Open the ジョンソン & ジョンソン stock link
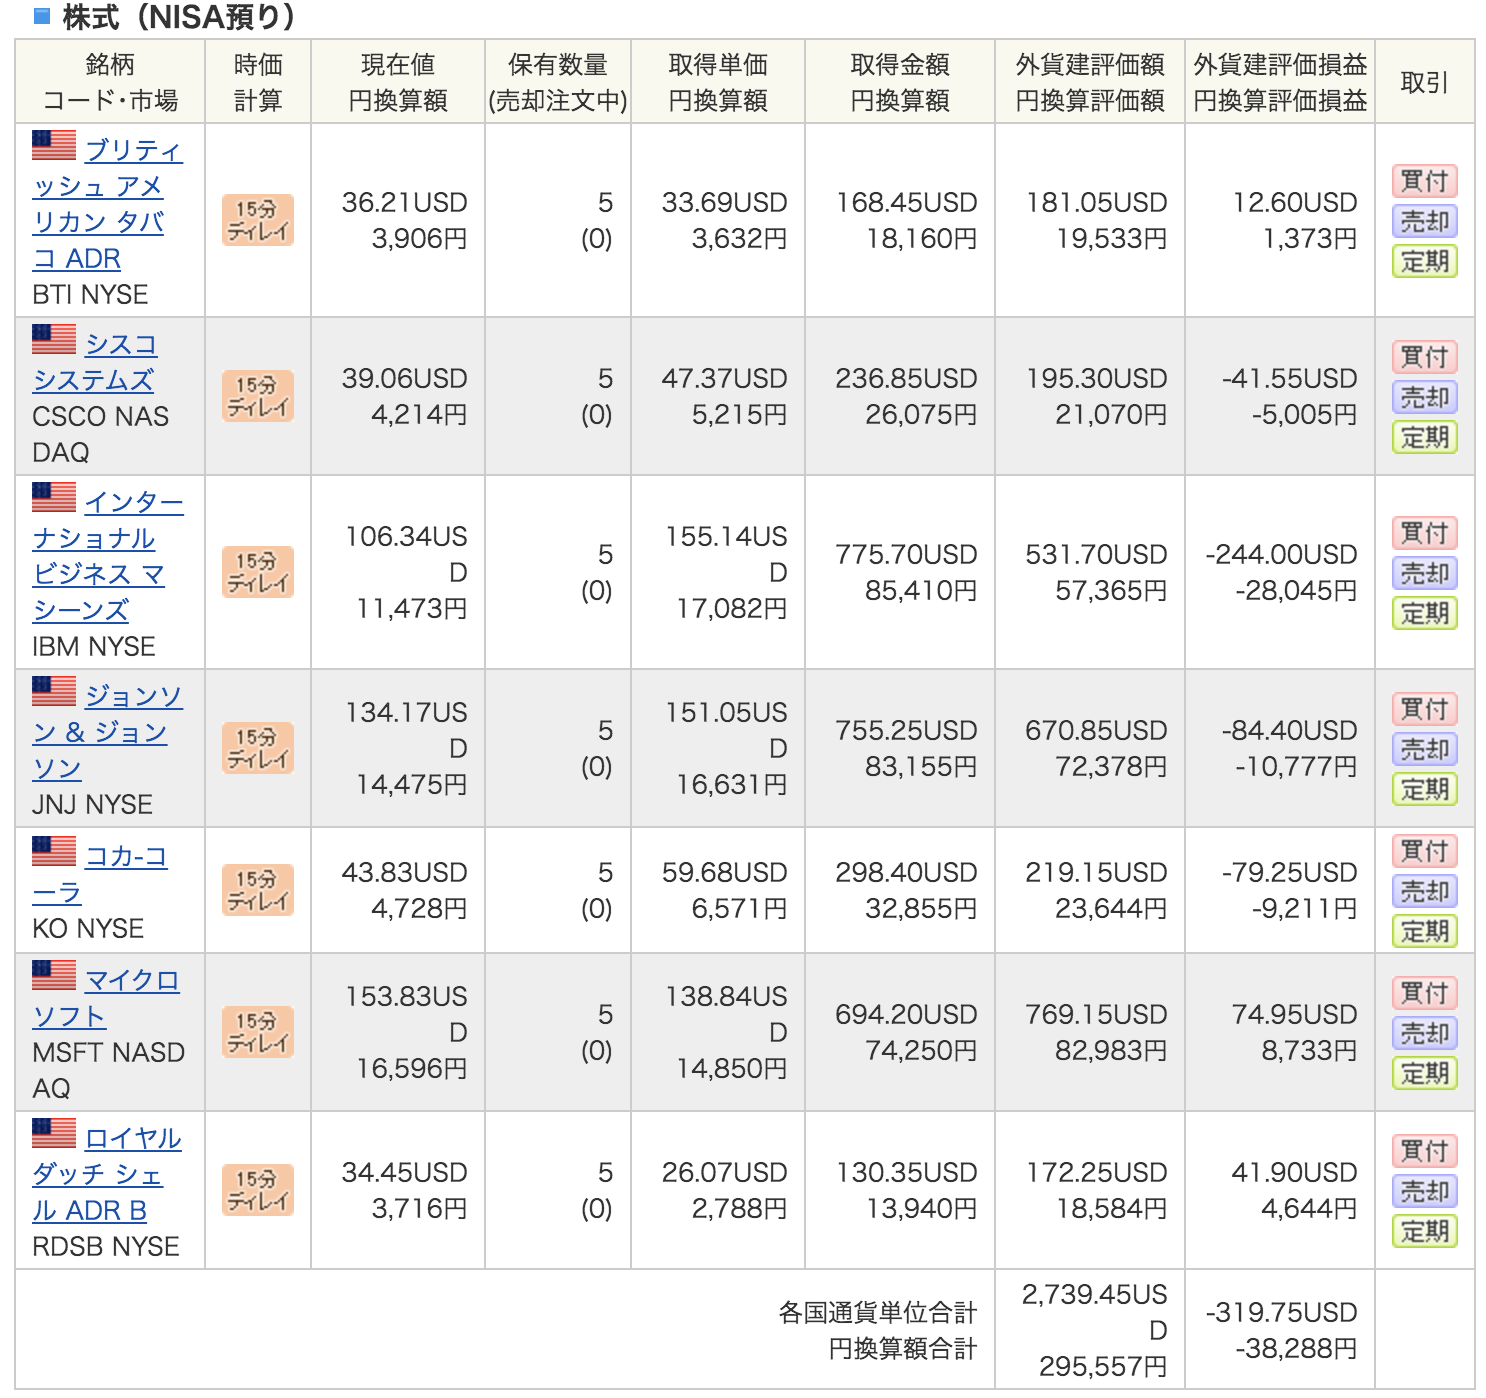 click(108, 733)
